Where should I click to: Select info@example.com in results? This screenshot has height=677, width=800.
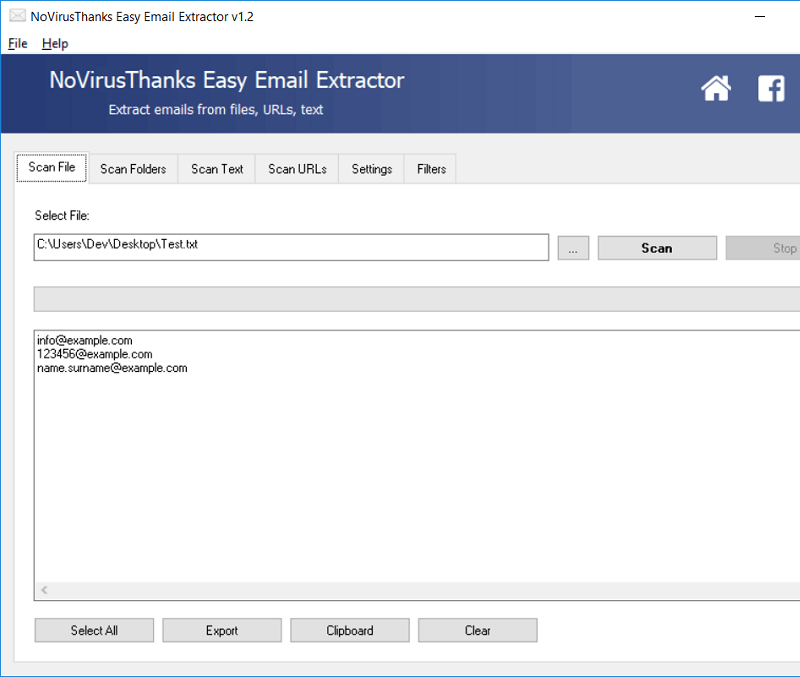85,340
